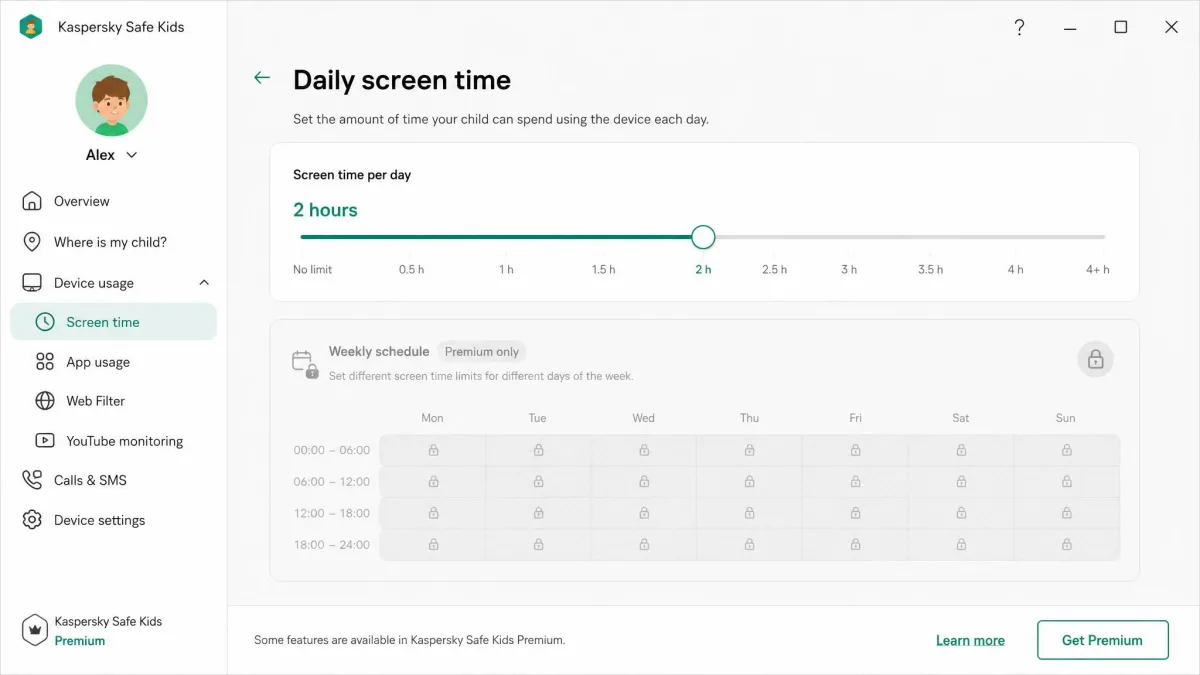Open the Calls & SMS phone icon
The height and width of the screenshot is (675, 1200).
[32, 480]
